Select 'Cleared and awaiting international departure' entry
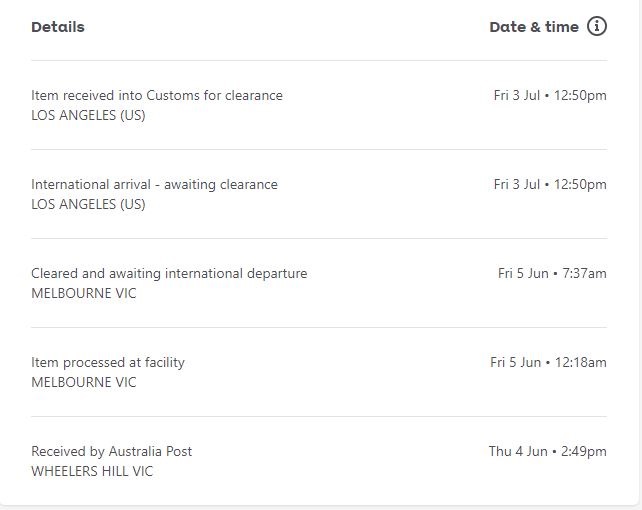Viewport: 642px width, 510px height. point(169,274)
